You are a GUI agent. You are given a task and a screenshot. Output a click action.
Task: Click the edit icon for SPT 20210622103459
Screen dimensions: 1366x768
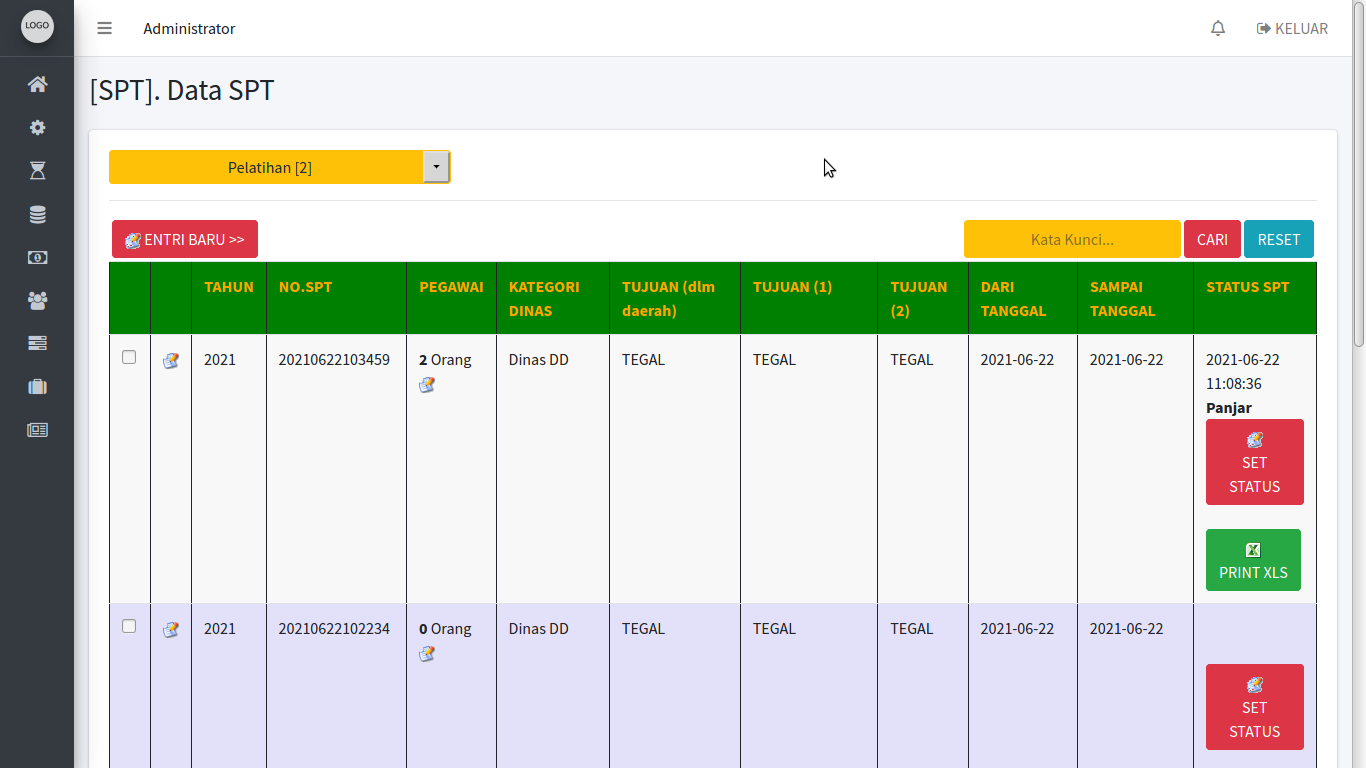pyautogui.click(x=171, y=361)
